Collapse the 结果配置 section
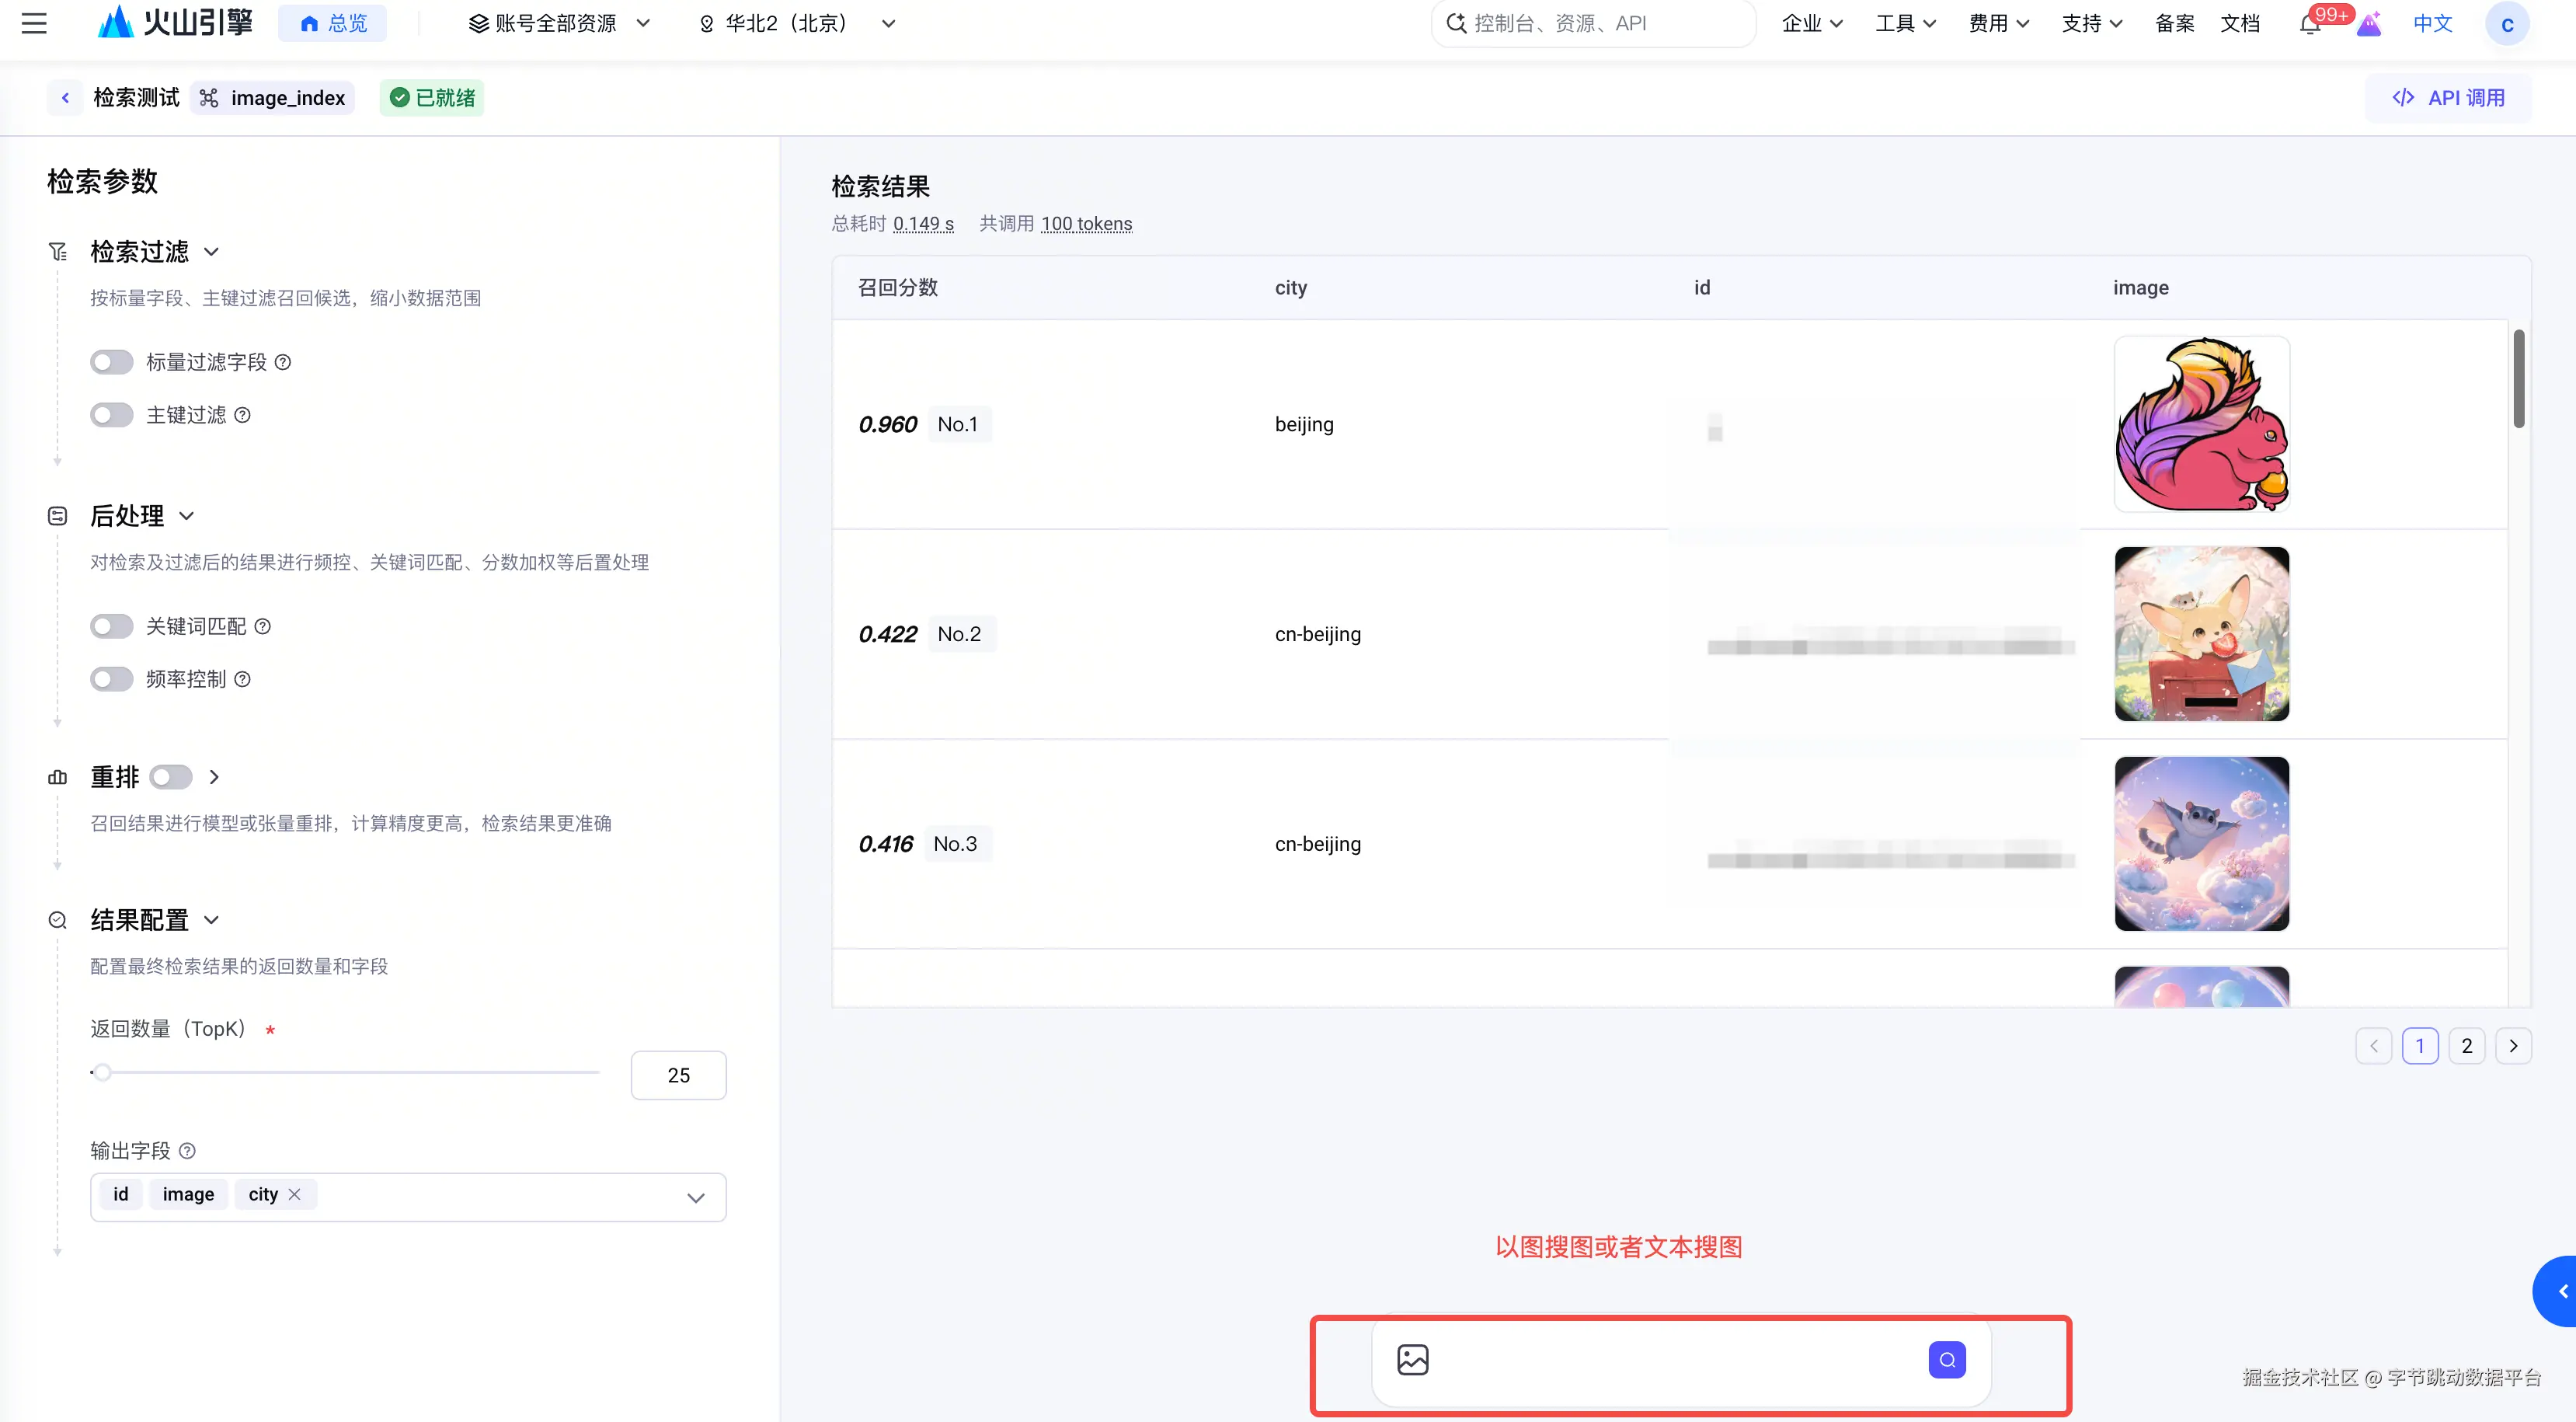The image size is (2576, 1422). click(211, 919)
